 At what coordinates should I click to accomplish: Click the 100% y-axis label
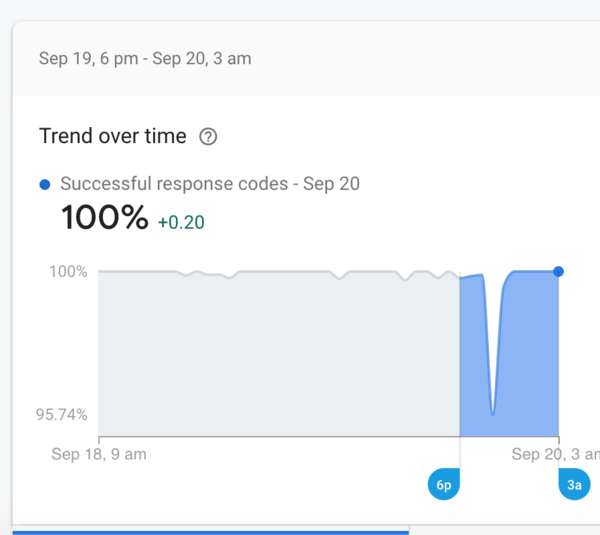tap(68, 271)
